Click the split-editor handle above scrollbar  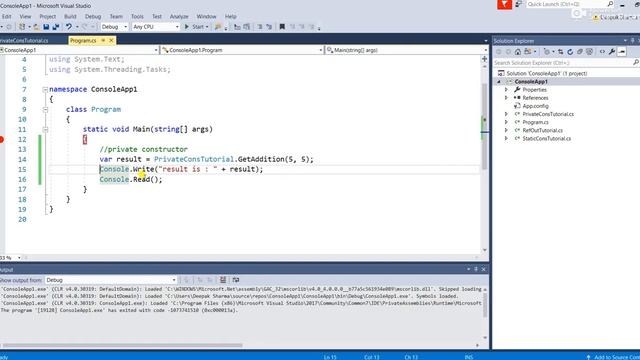[484, 59]
